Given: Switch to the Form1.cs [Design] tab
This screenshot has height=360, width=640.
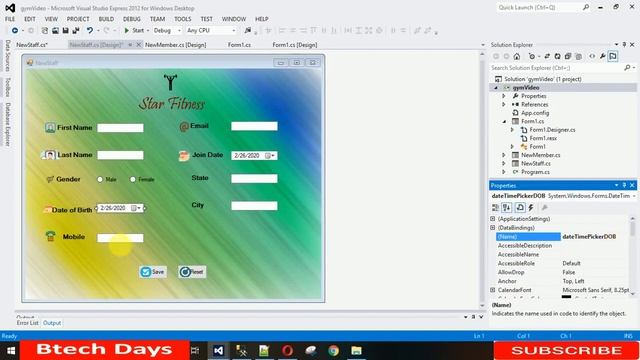Looking at the screenshot, I should coord(295,45).
